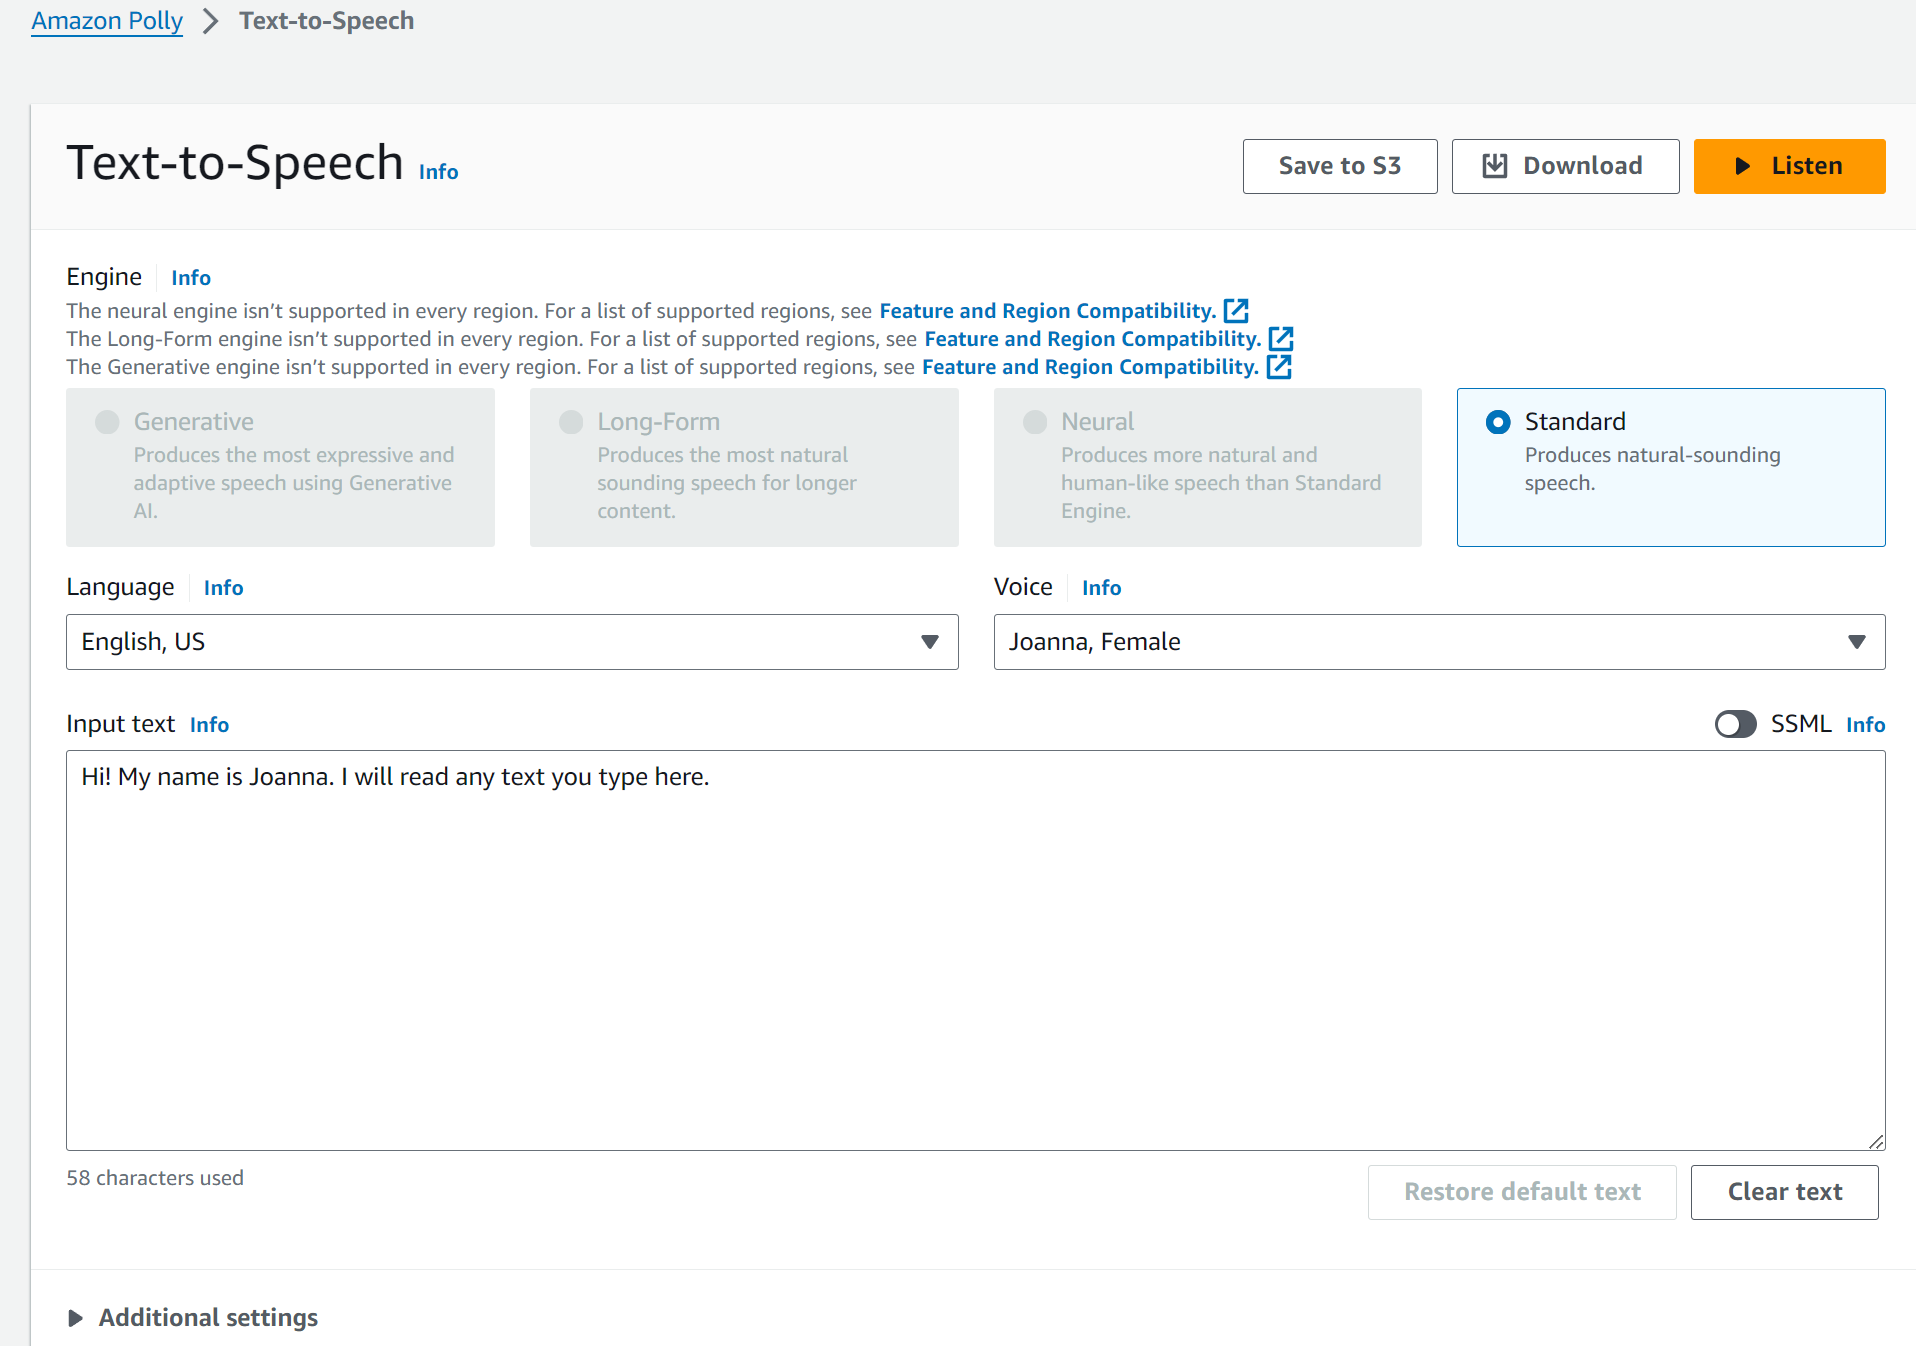Toggle the SSML switch on

(1735, 724)
